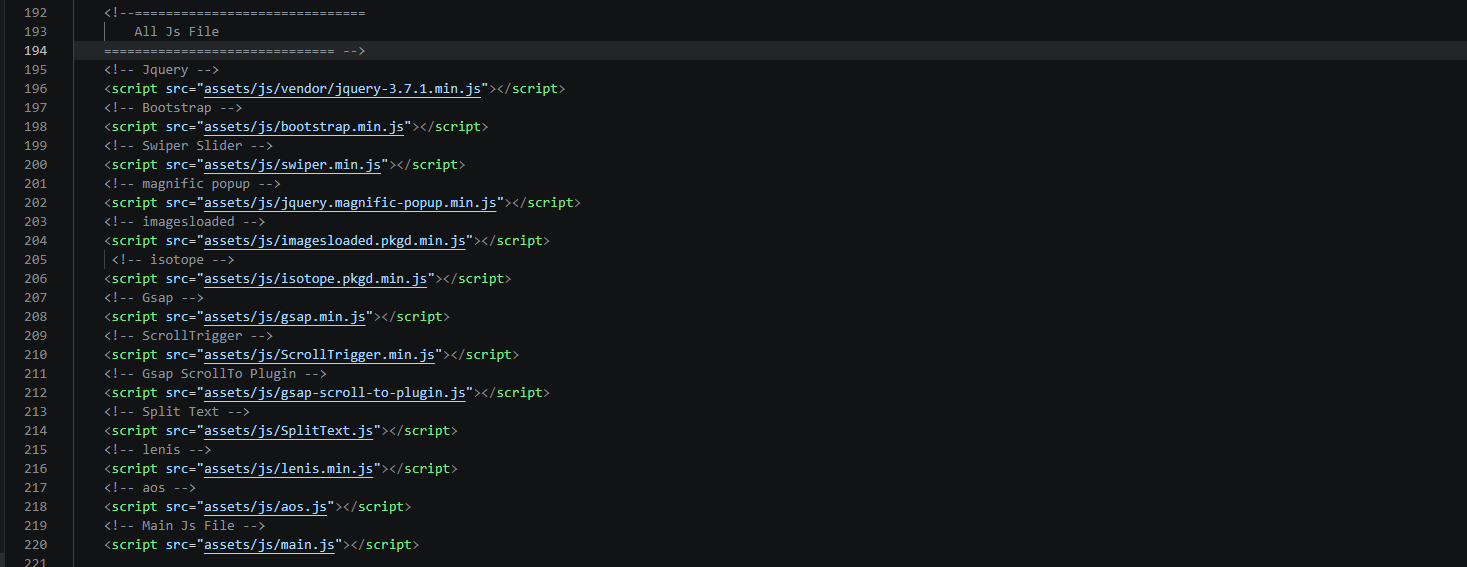Follow gsap-scroll-to-plugin.js link
Viewport: 1467px width, 567px height.
click(x=335, y=392)
